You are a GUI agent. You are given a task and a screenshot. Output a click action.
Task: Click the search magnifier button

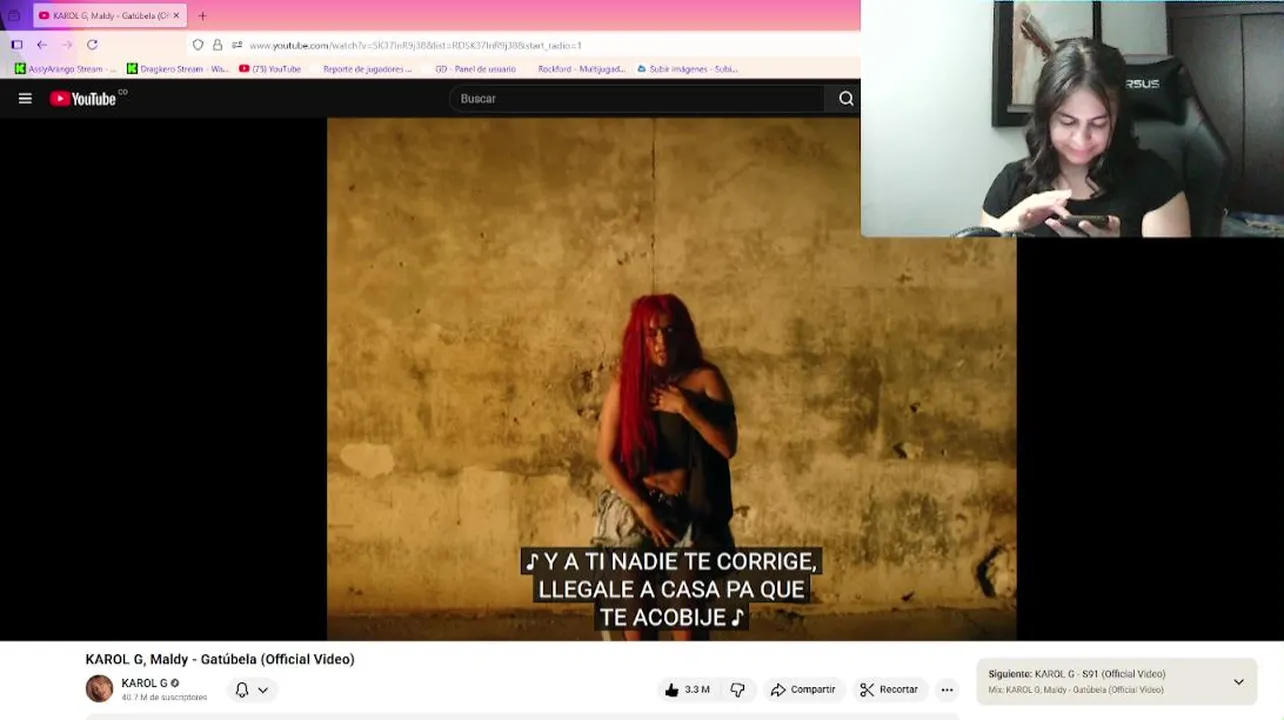[x=846, y=98]
